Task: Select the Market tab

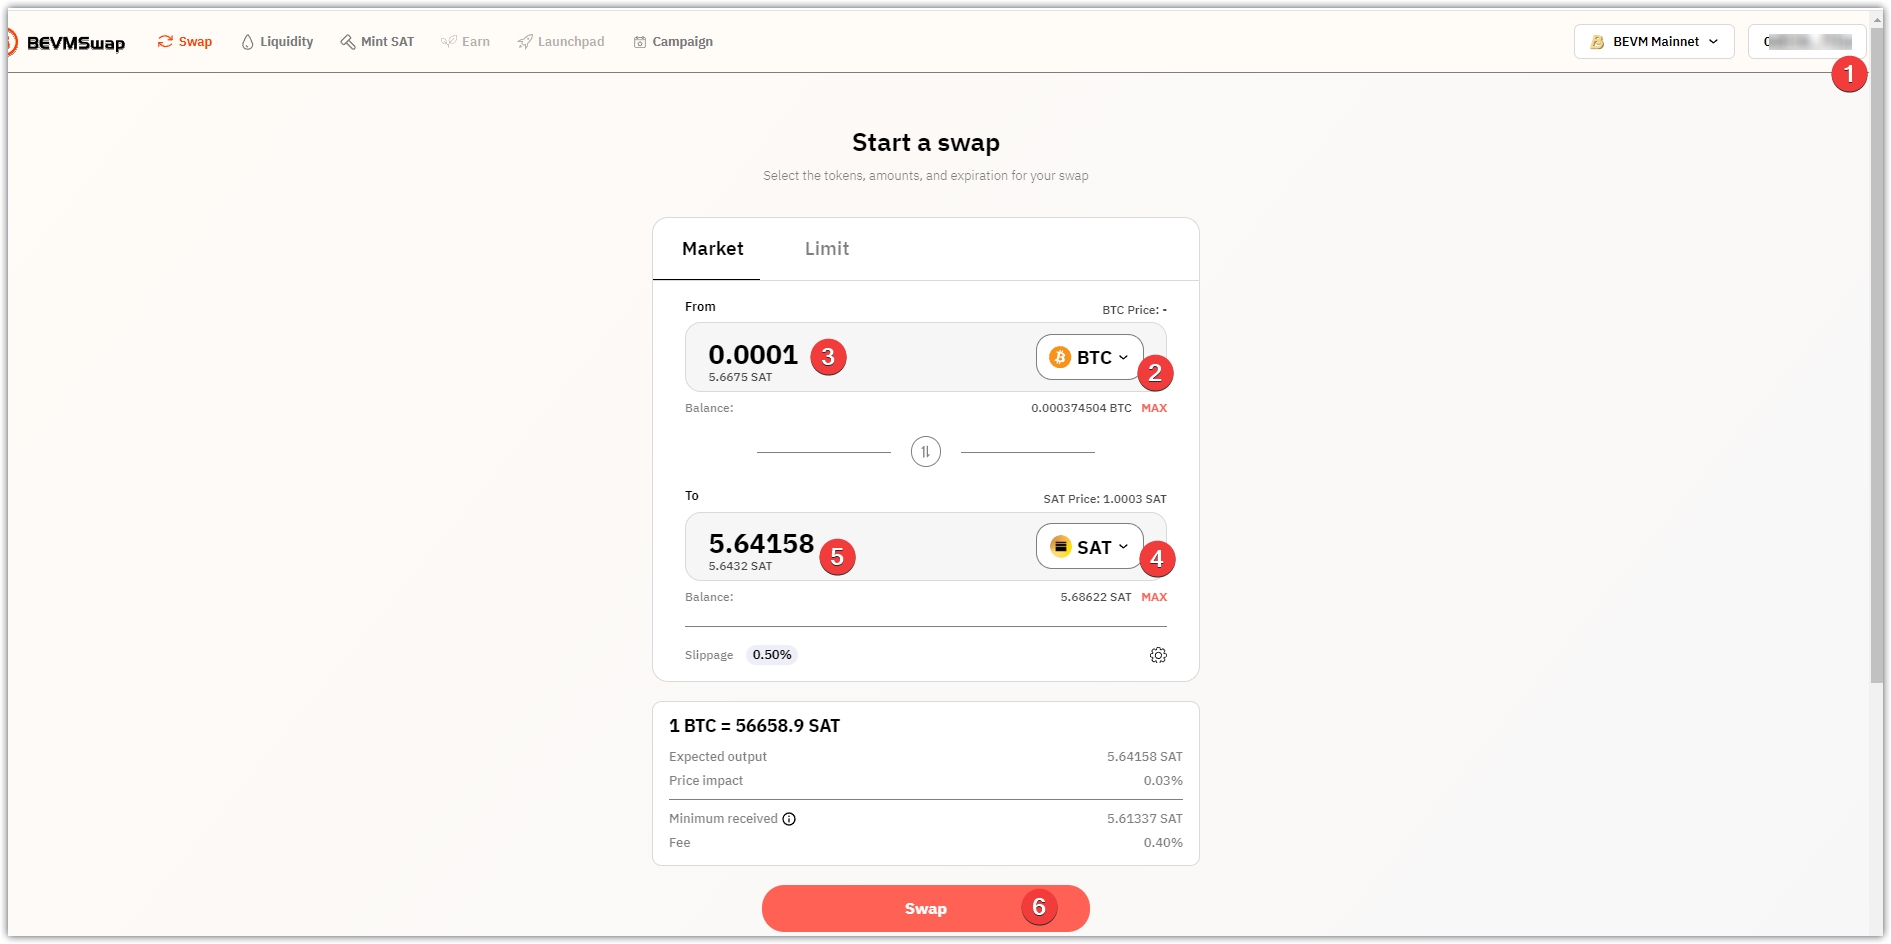Action: click(712, 249)
